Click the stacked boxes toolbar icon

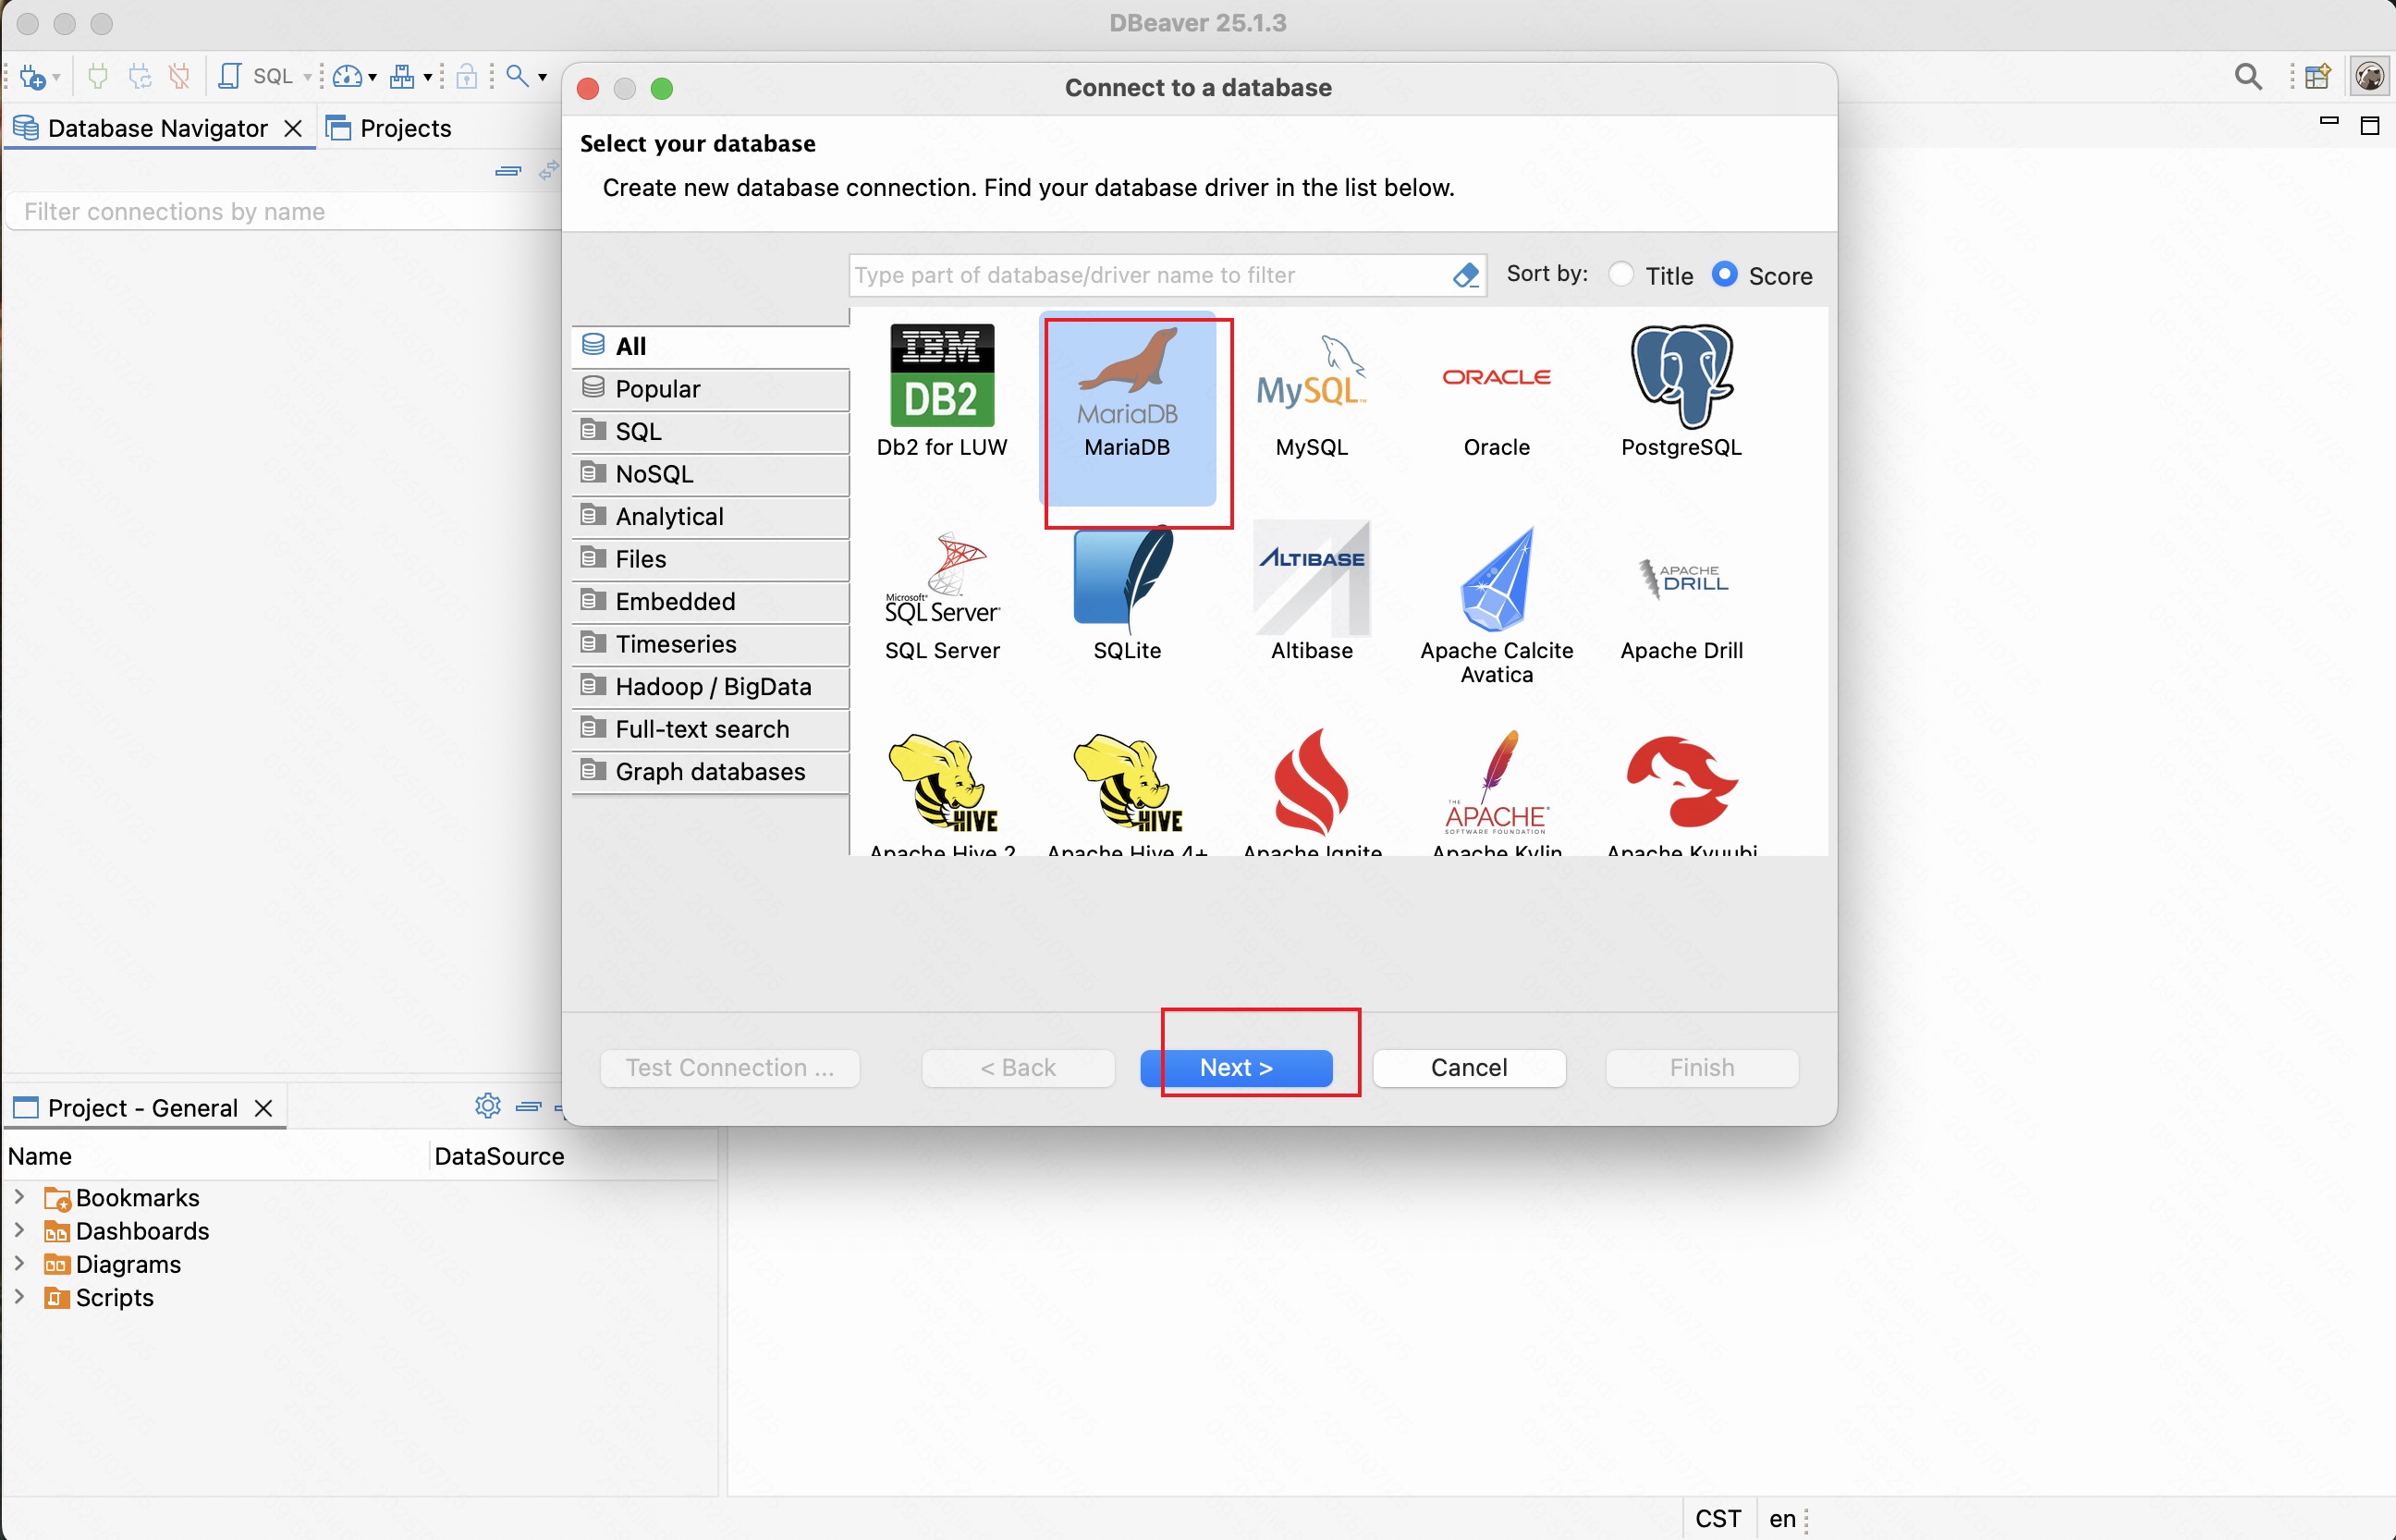tap(402, 76)
